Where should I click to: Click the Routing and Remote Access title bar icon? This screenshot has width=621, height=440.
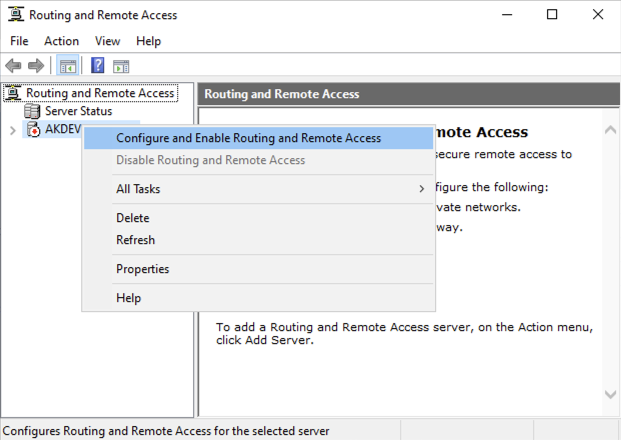tap(16, 15)
